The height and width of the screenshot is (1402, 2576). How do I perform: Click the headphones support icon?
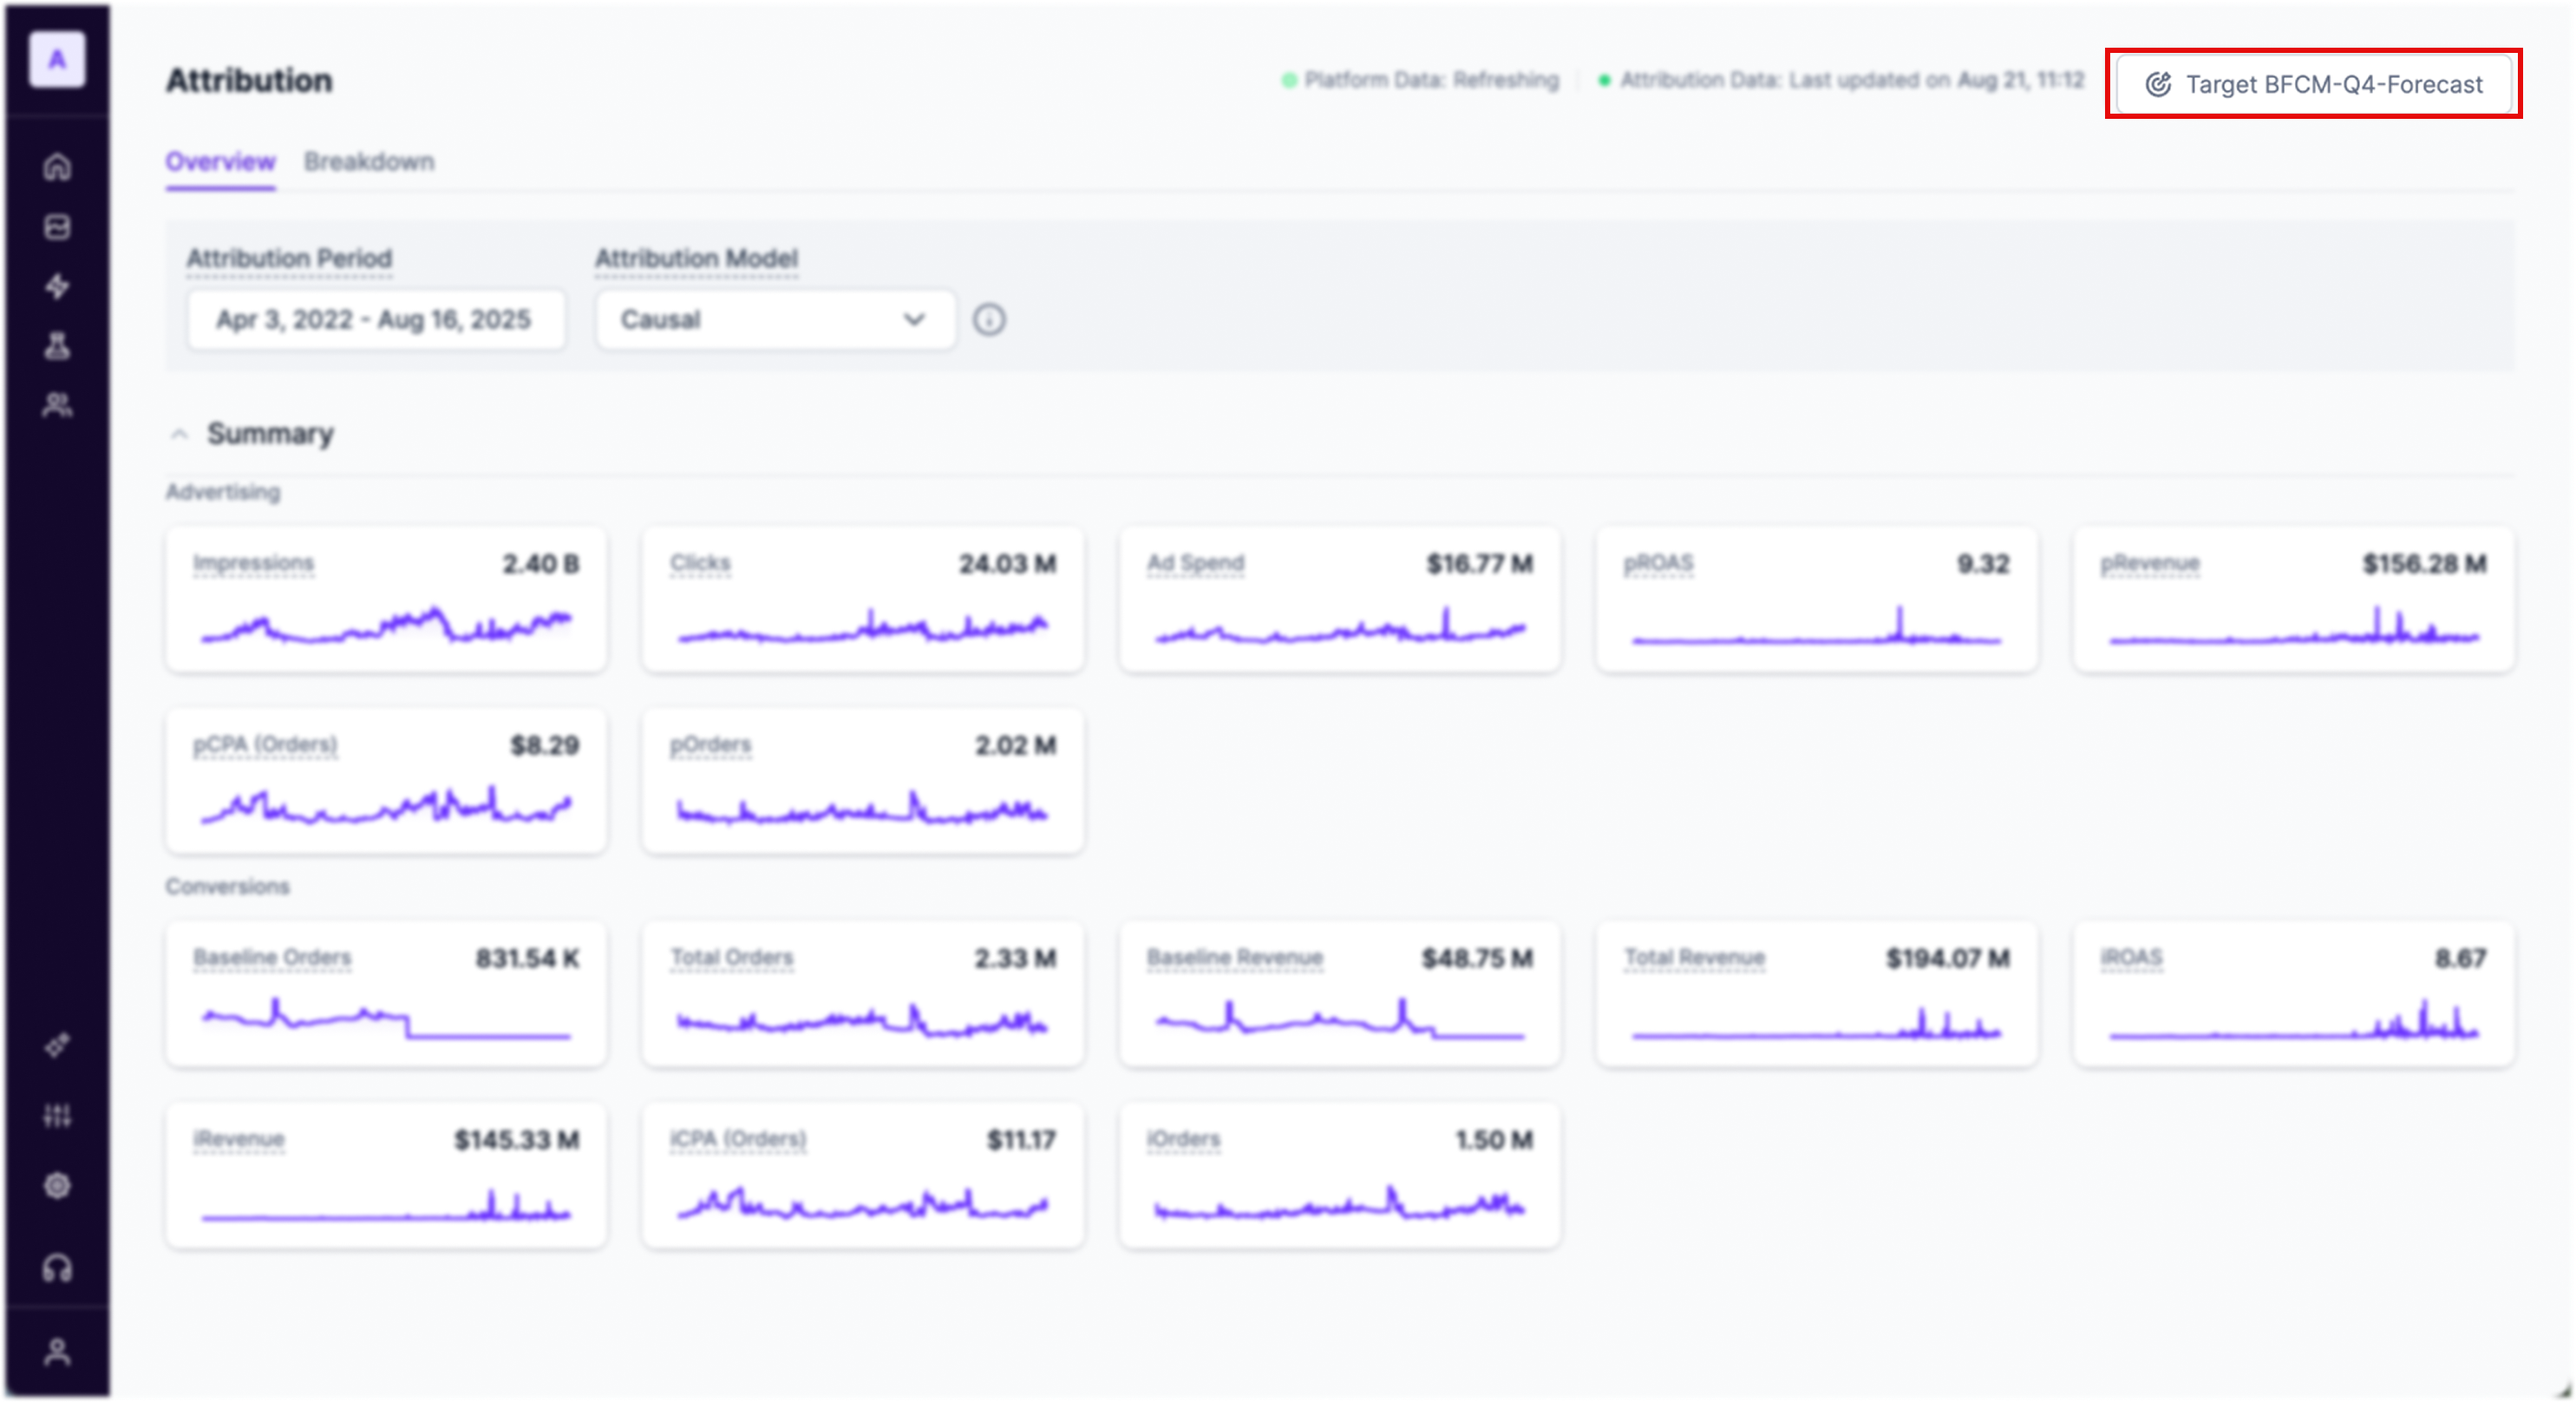coord(57,1268)
